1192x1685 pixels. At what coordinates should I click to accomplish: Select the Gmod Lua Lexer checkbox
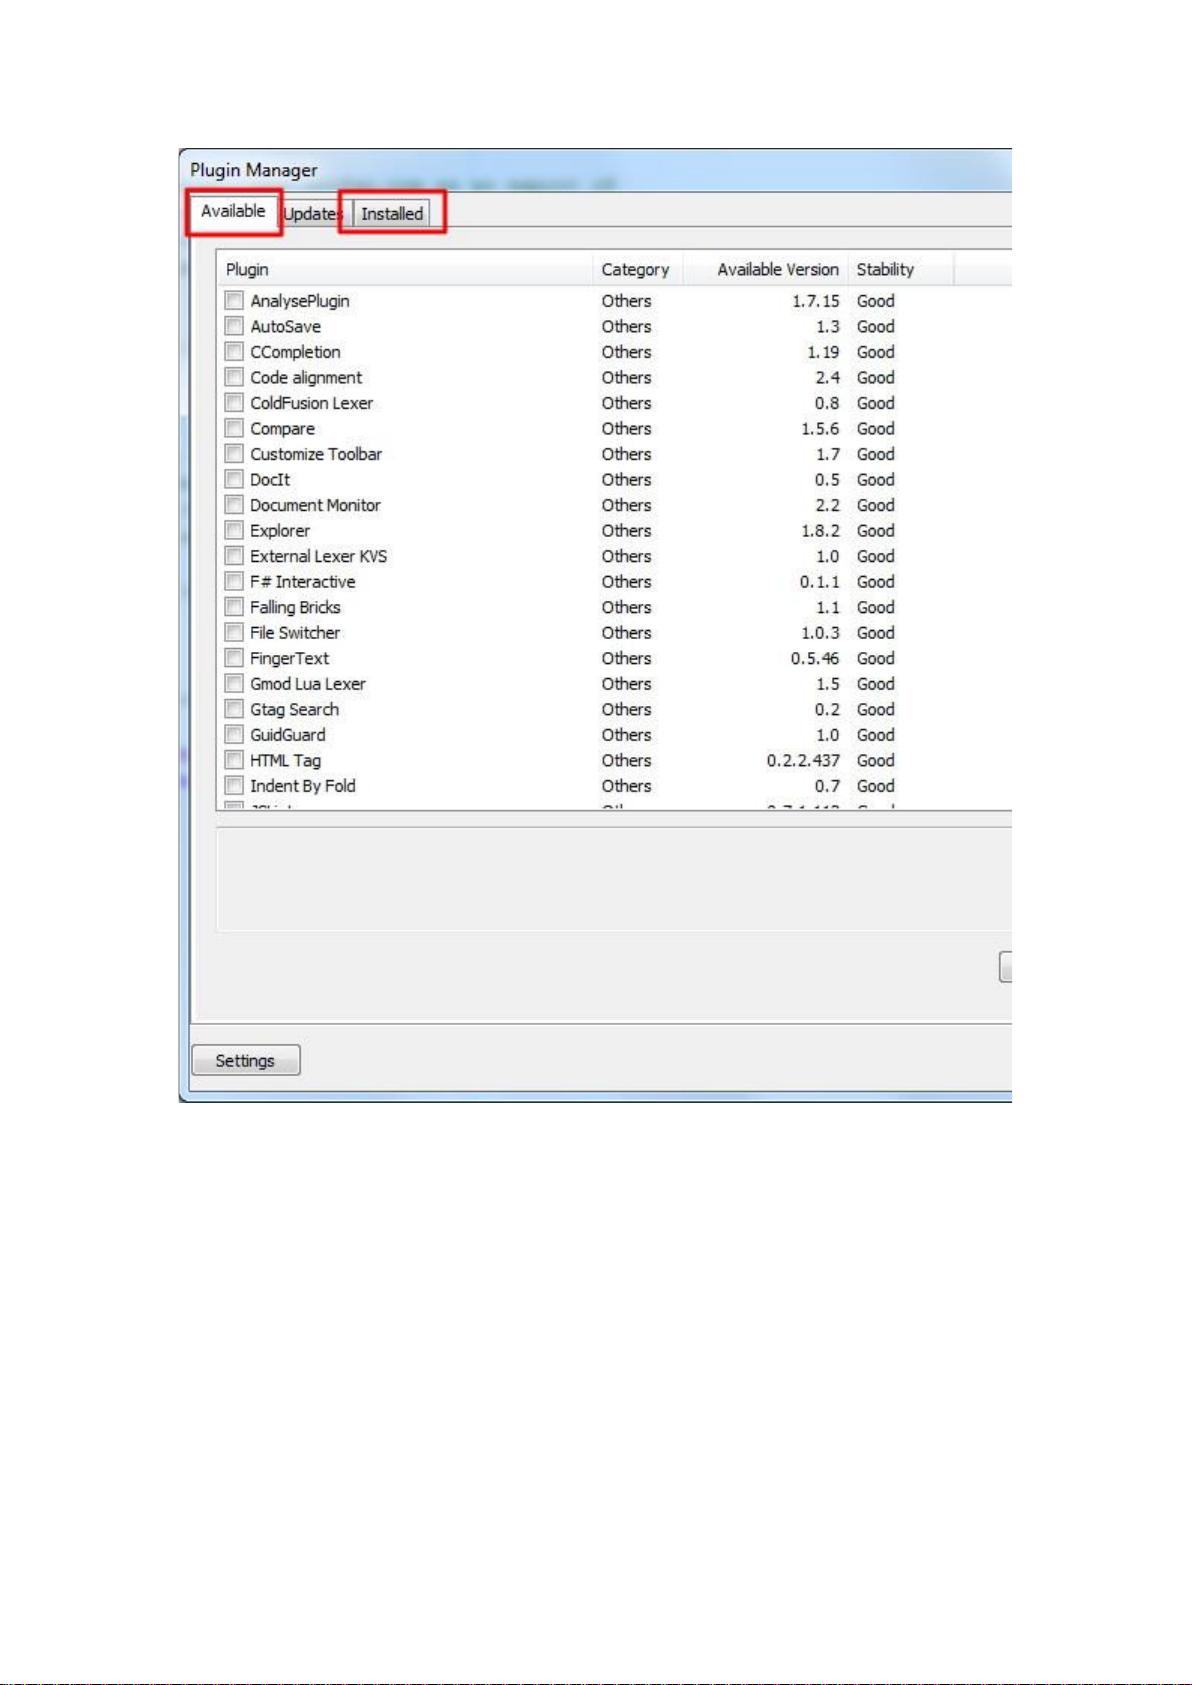pyautogui.click(x=234, y=683)
